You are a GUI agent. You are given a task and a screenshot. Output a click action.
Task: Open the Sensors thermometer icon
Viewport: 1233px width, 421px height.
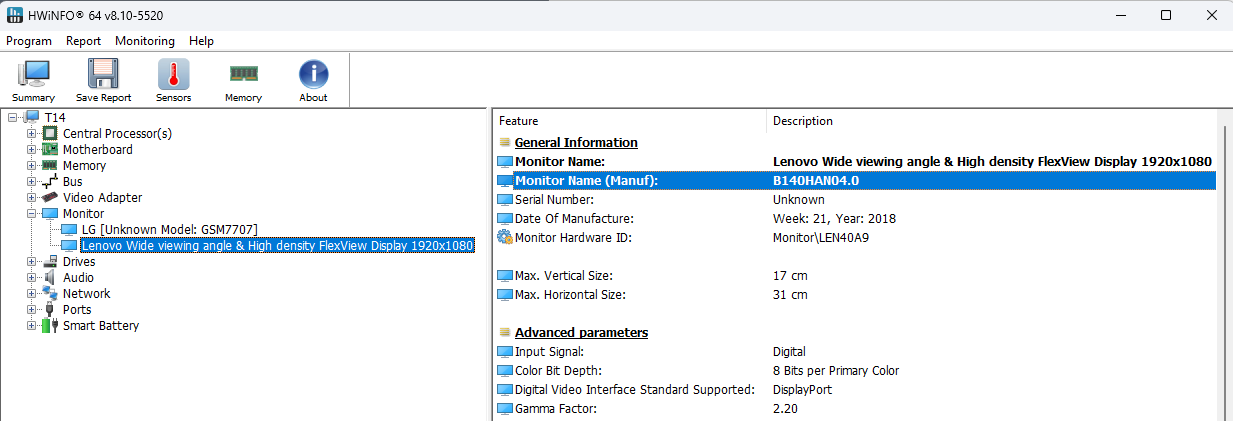click(x=173, y=80)
